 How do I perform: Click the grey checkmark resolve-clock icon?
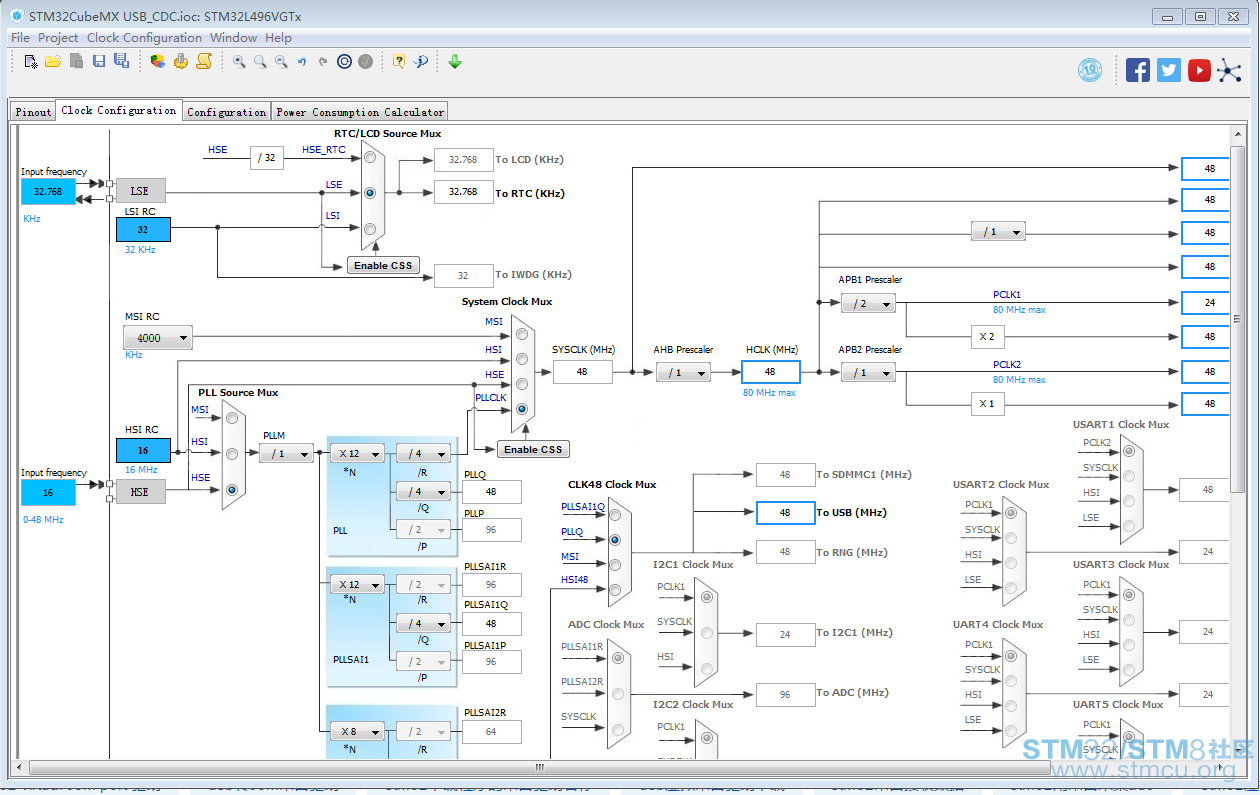[x=366, y=61]
